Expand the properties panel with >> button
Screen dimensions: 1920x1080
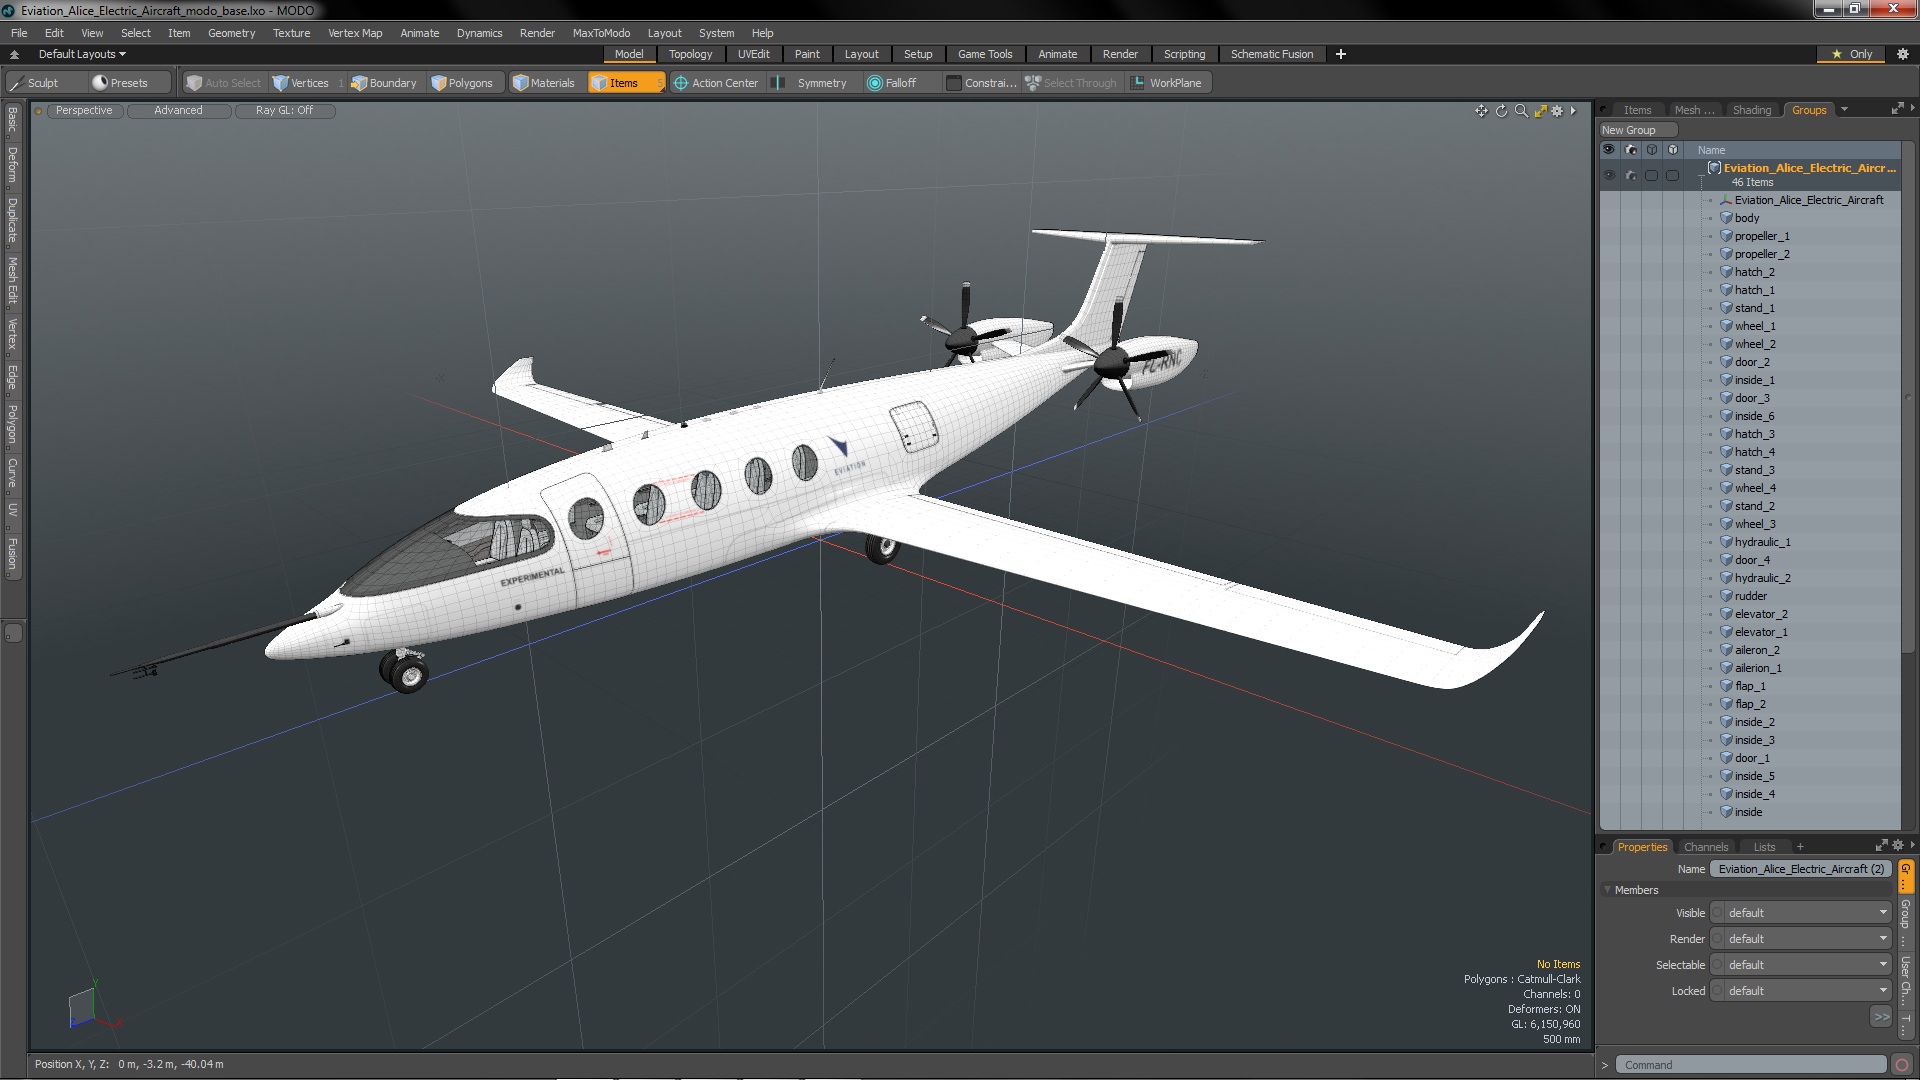pyautogui.click(x=1881, y=1017)
